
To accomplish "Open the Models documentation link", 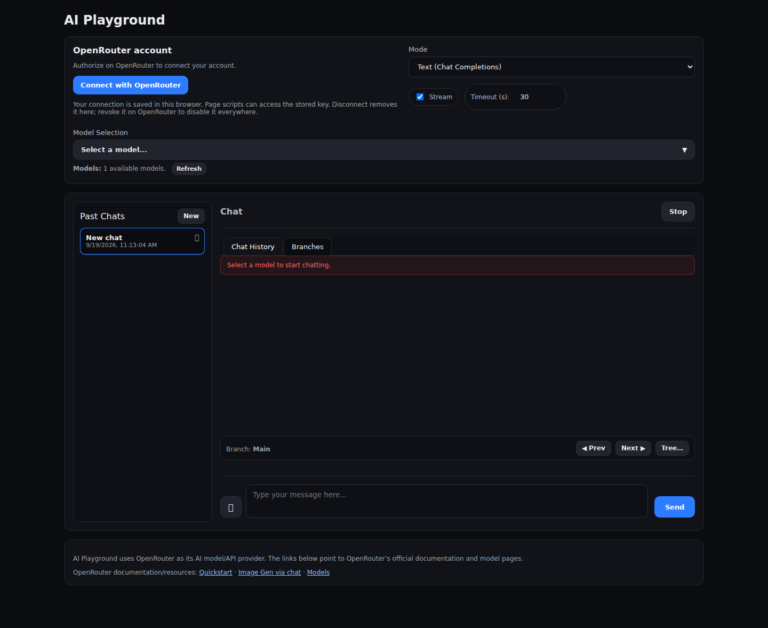I will click(x=318, y=572).
